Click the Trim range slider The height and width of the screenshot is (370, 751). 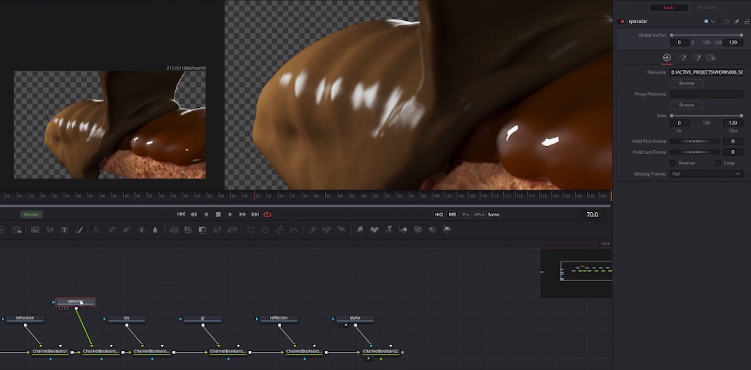point(706,115)
